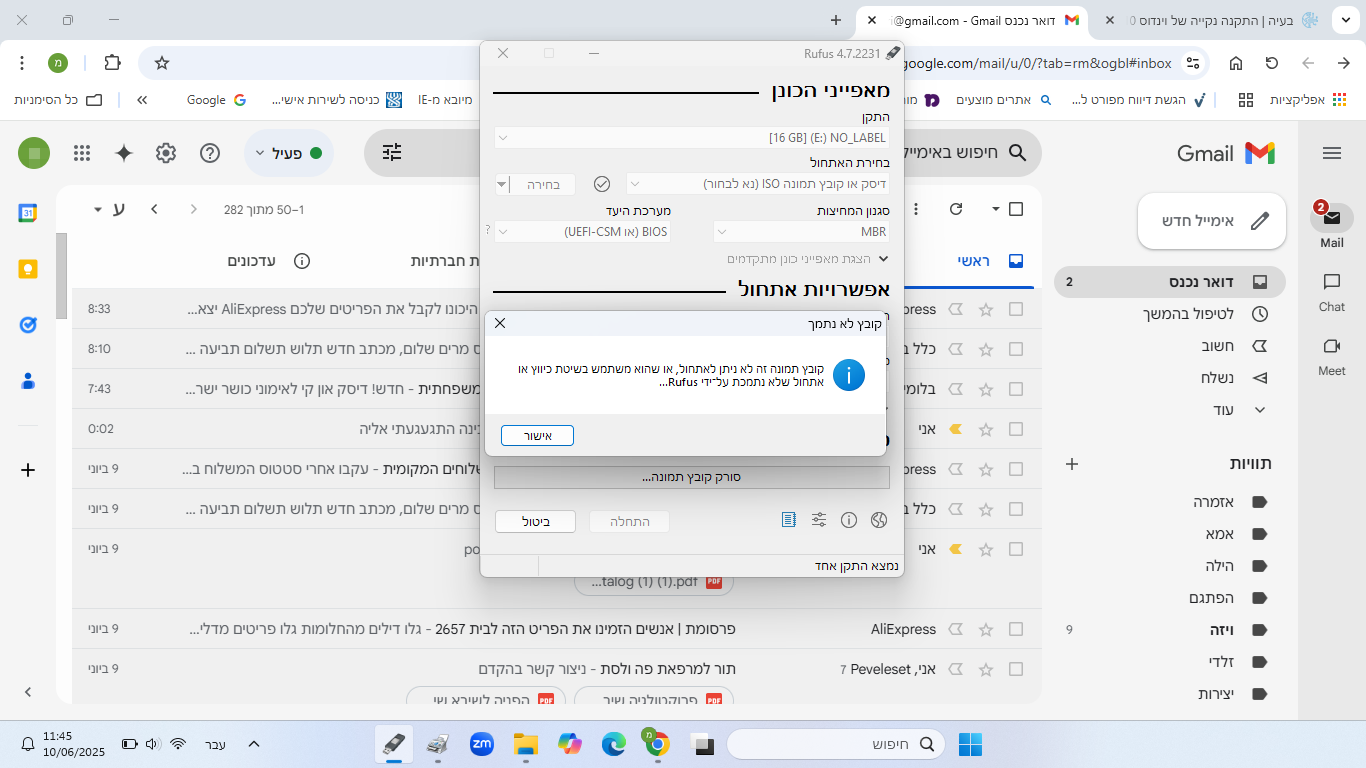
Task: Open דואר נכנס folder
Action: [1170, 282]
